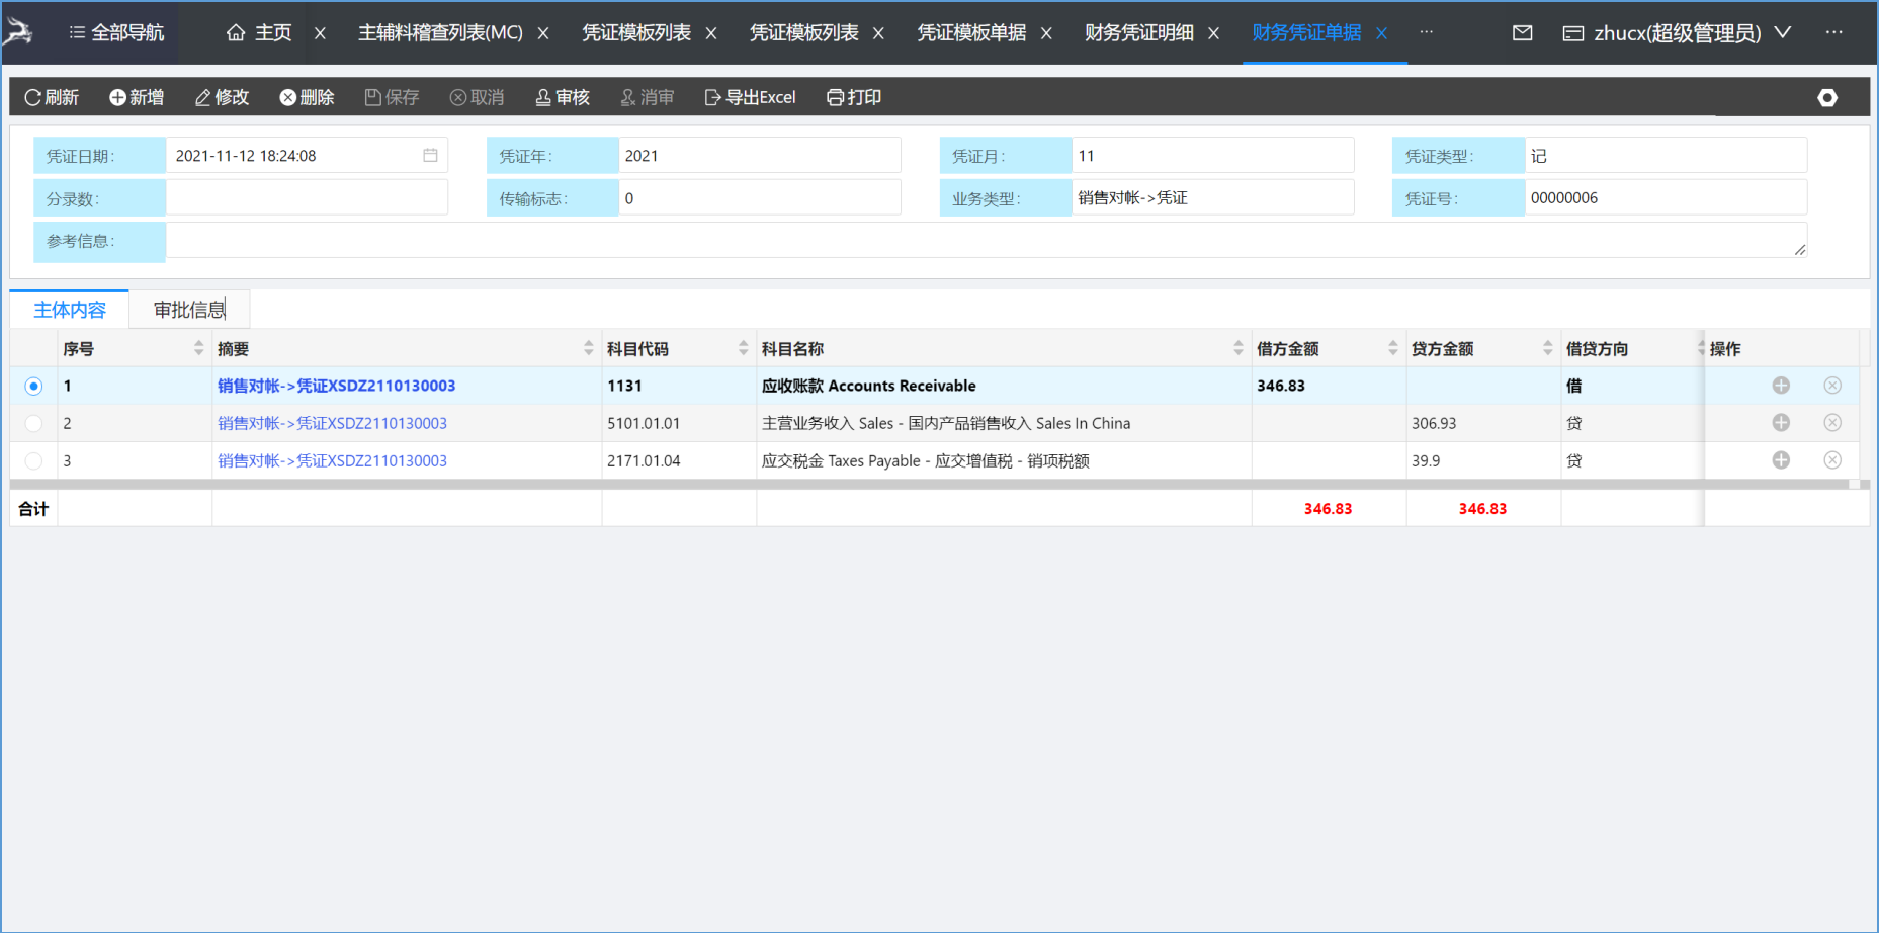Sort by the 借方金额 column arrows
The height and width of the screenshot is (933, 1879).
[x=1393, y=348]
